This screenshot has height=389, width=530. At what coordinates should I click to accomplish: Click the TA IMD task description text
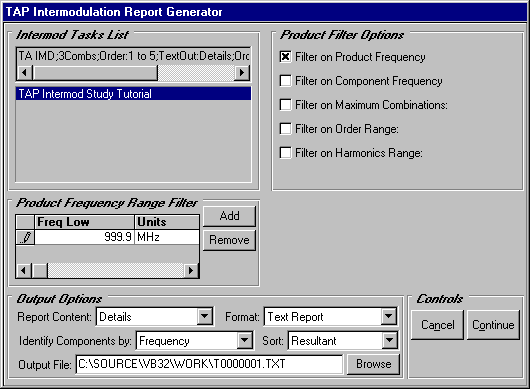(x=134, y=56)
